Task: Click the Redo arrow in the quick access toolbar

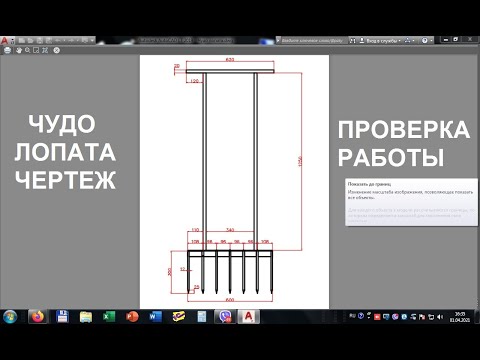Action: 71,41
